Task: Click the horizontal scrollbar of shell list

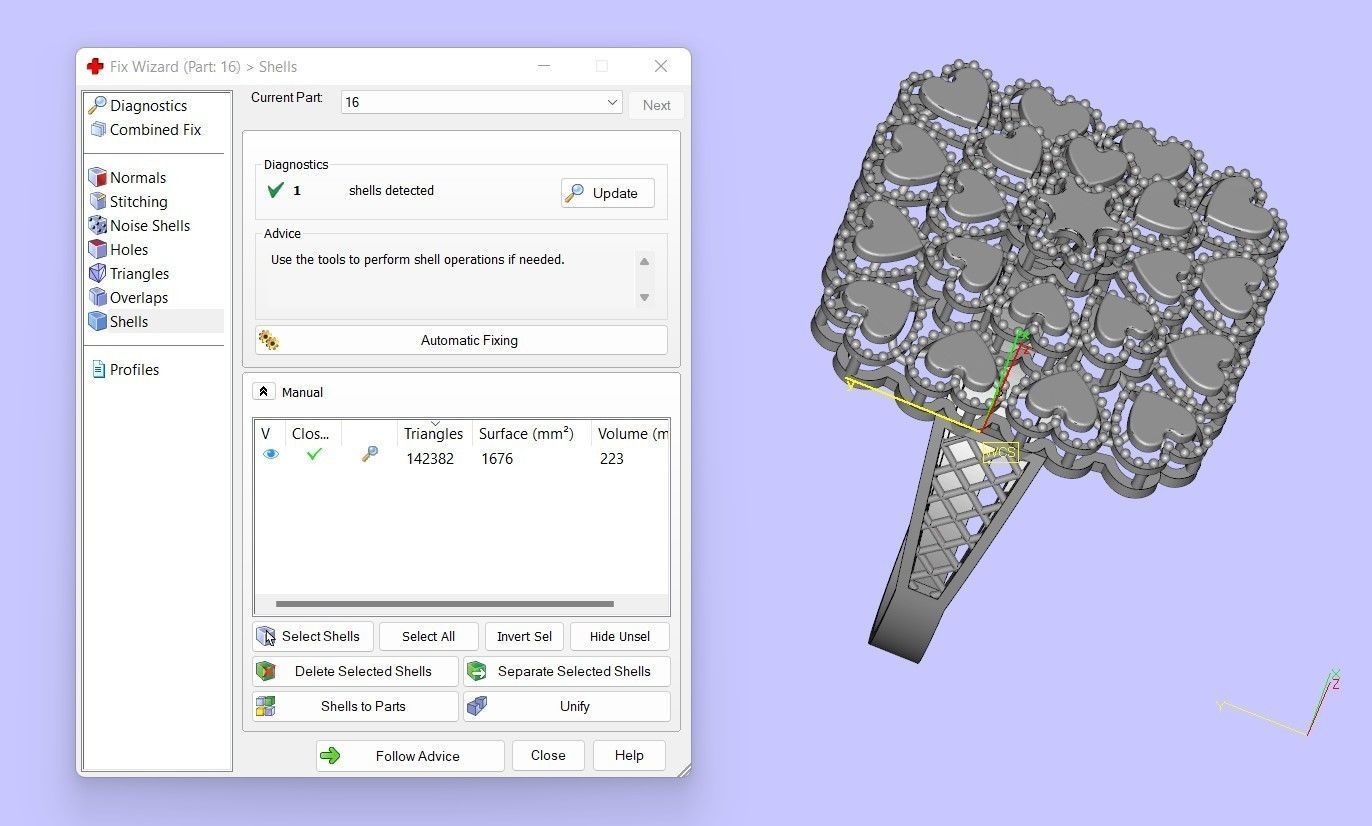Action: [445, 604]
